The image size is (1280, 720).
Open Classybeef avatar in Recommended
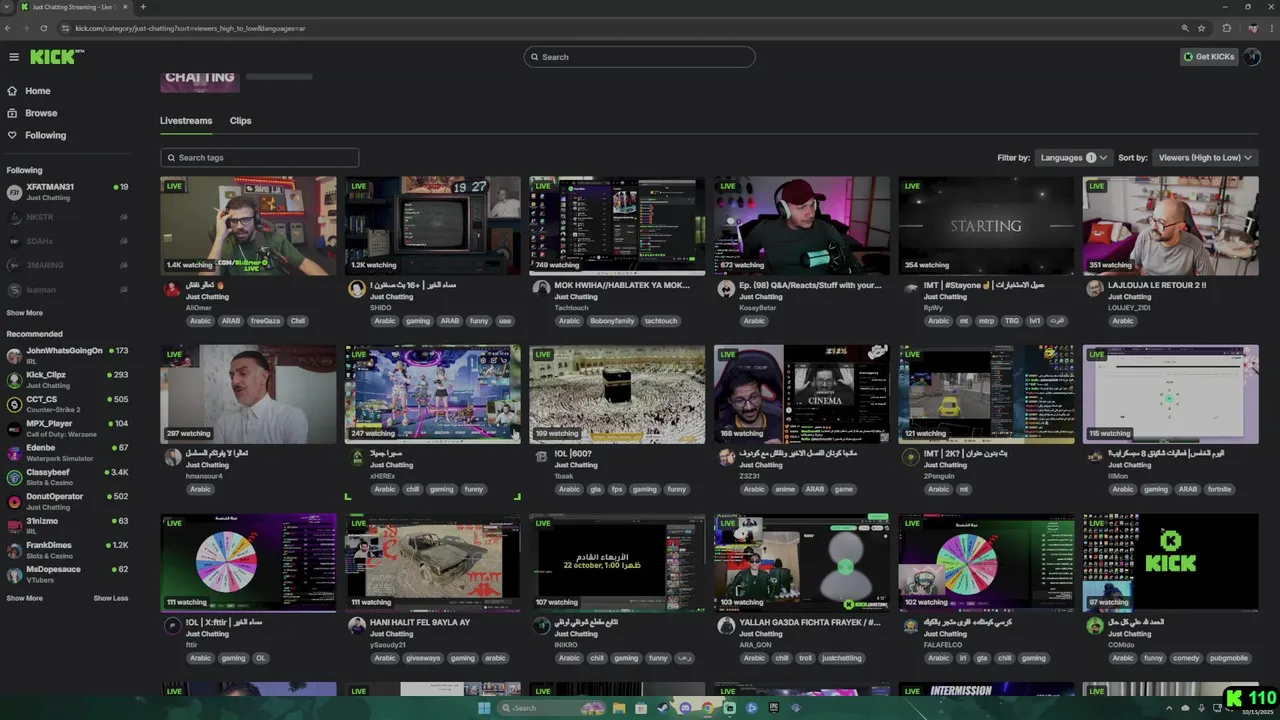click(14, 477)
